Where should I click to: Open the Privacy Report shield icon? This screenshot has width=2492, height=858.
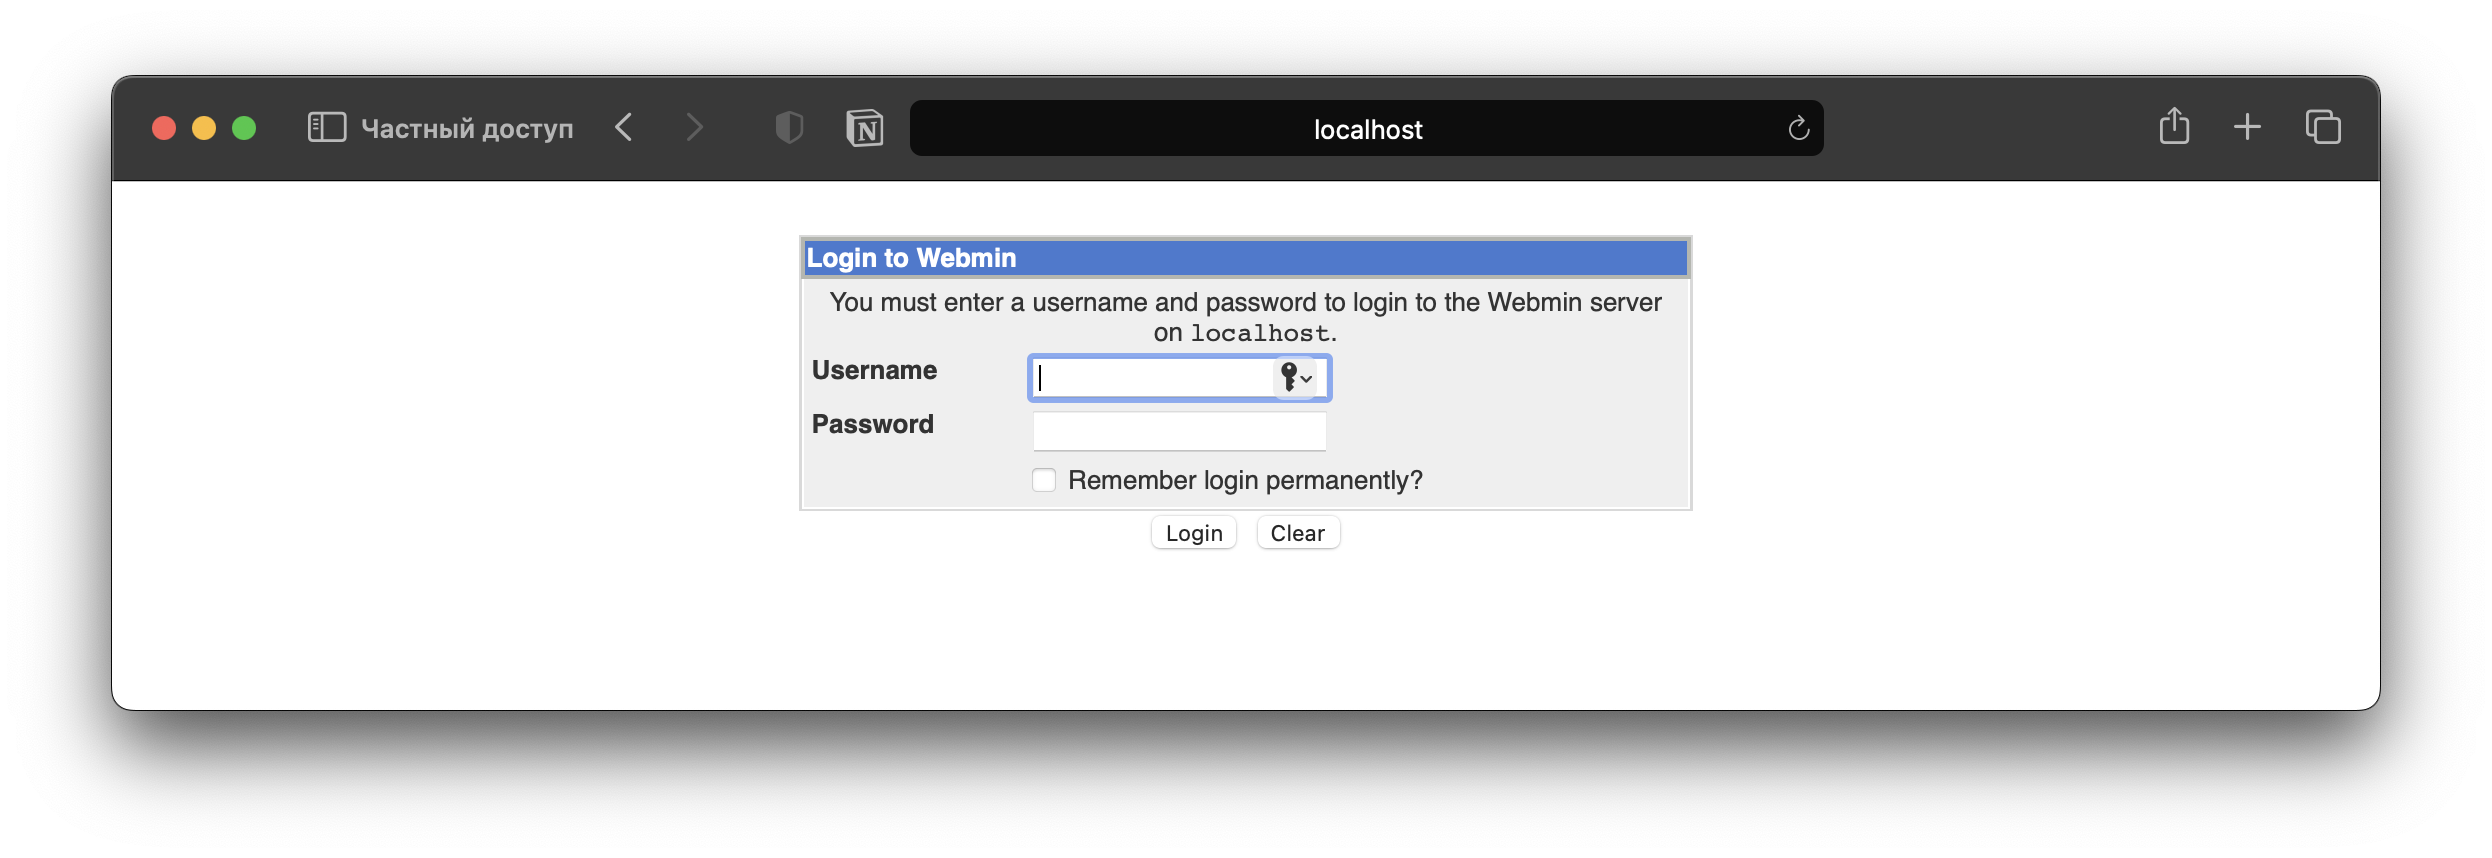tap(789, 128)
